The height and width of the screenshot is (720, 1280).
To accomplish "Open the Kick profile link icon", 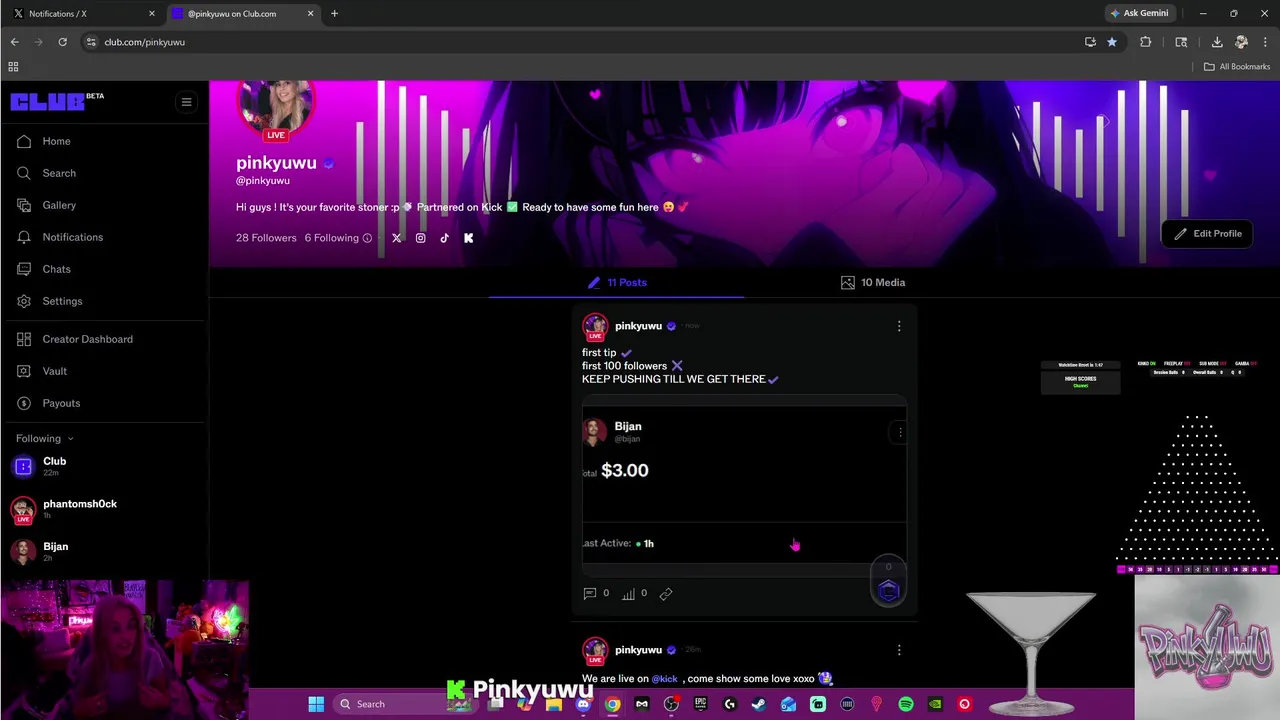I will click(x=469, y=238).
